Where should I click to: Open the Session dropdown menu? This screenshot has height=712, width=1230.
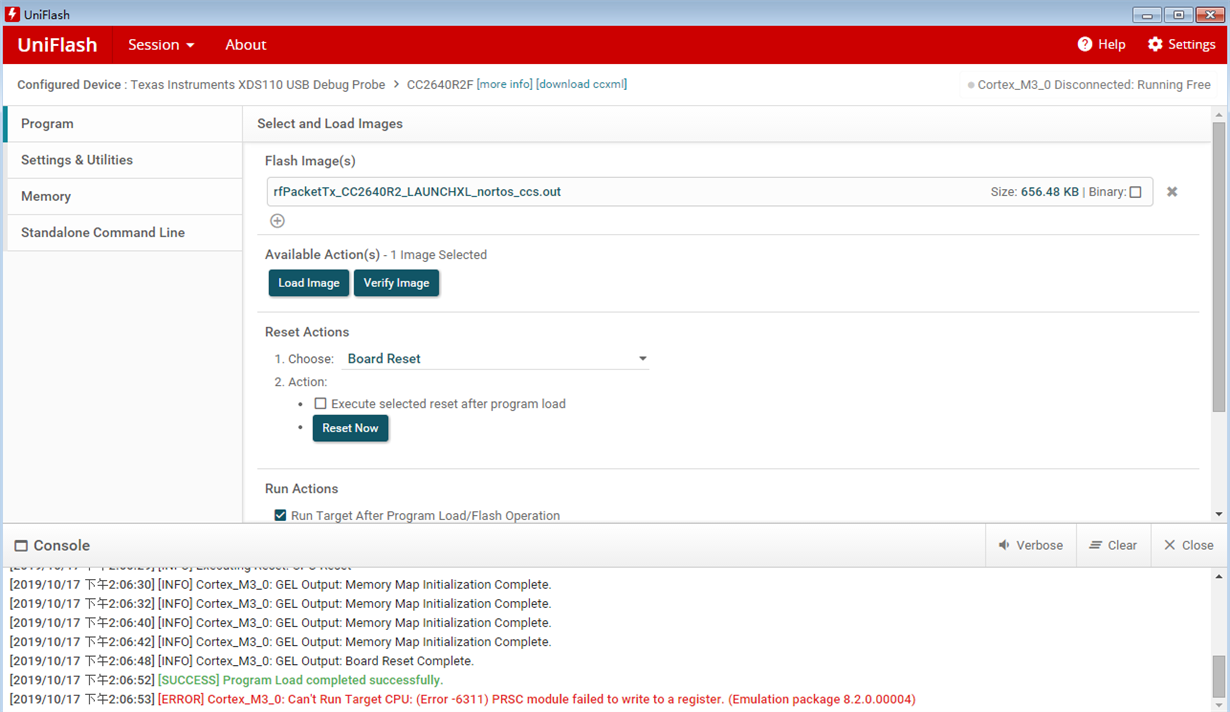pos(161,45)
